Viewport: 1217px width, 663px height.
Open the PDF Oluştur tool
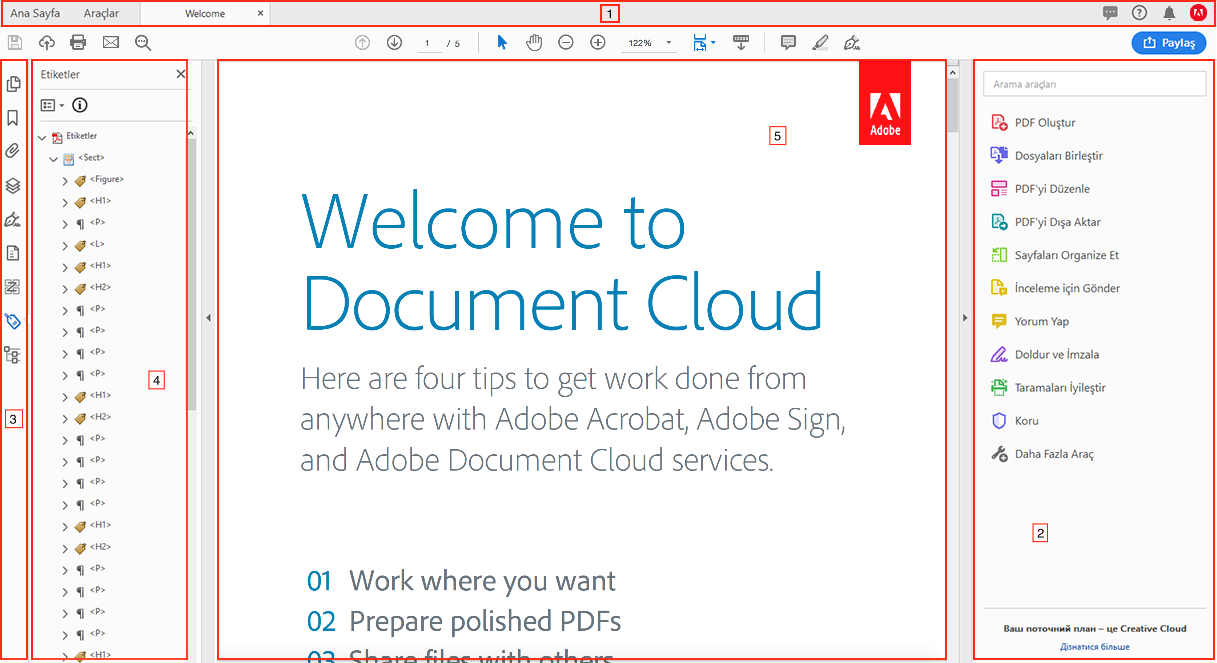pos(1044,123)
